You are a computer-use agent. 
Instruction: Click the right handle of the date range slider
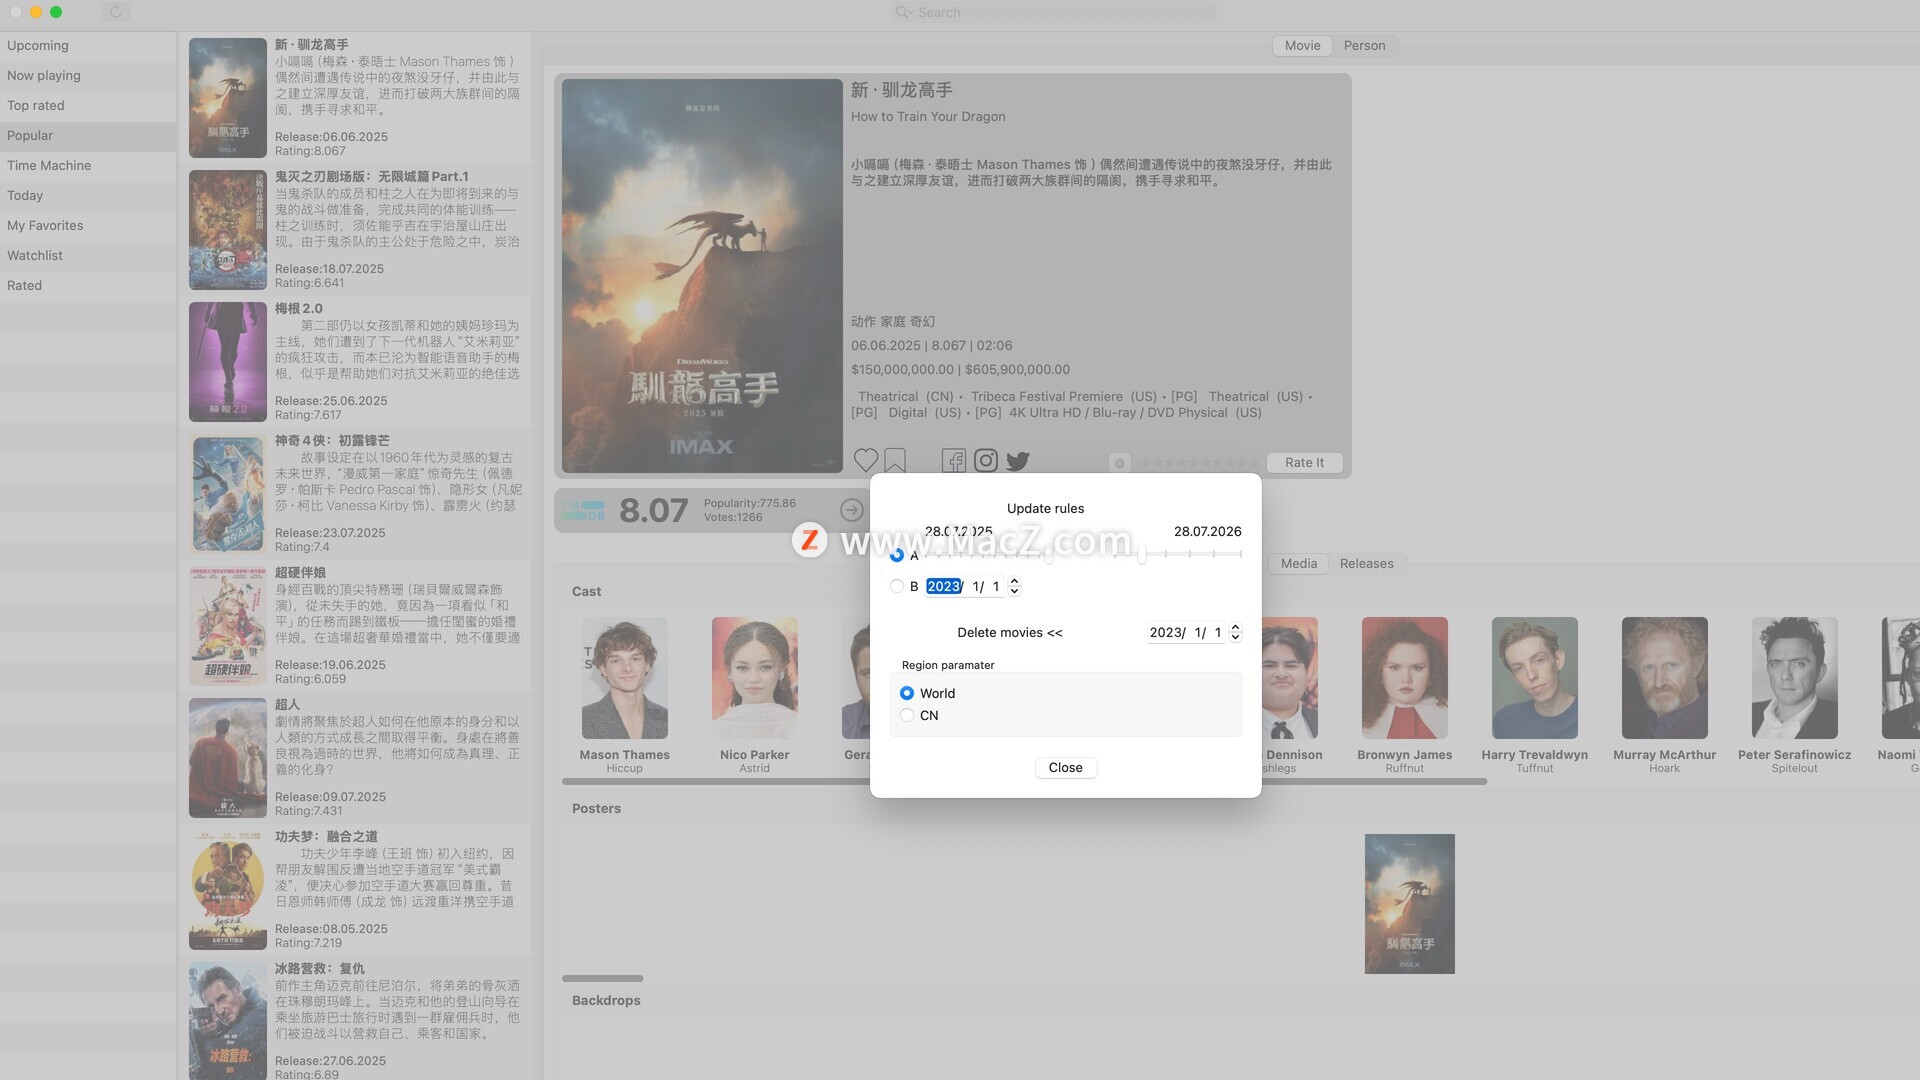1142,554
